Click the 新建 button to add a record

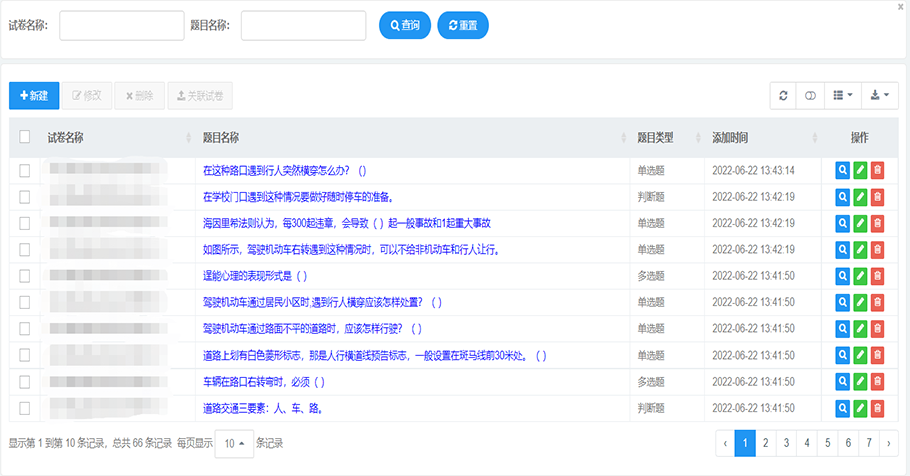click(x=33, y=95)
